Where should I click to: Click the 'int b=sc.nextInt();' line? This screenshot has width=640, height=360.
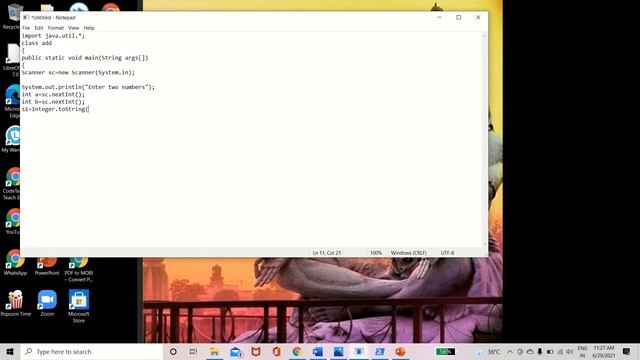coord(53,102)
